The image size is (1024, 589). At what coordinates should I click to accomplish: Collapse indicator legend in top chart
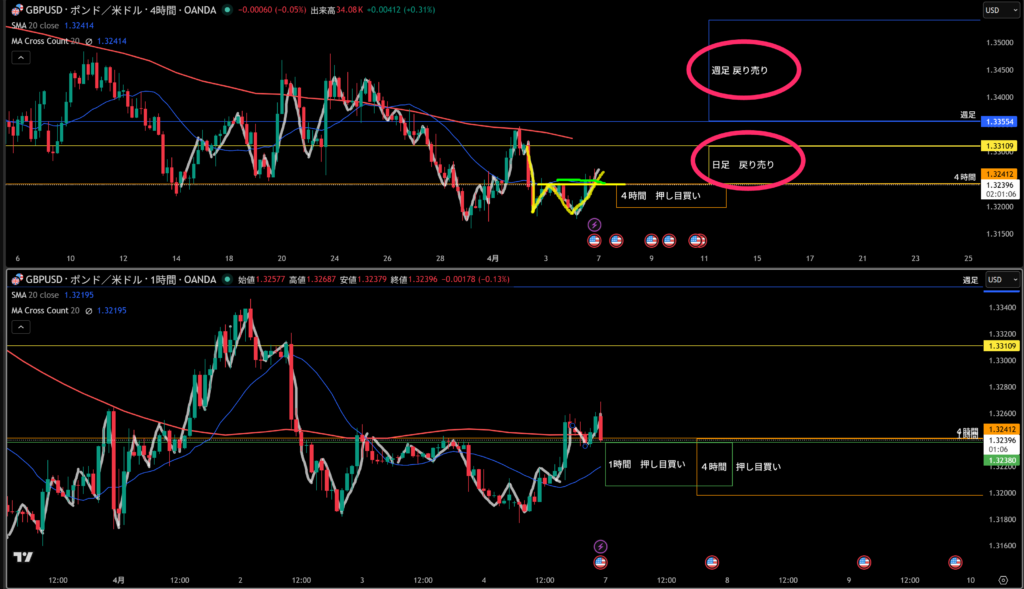[19, 57]
